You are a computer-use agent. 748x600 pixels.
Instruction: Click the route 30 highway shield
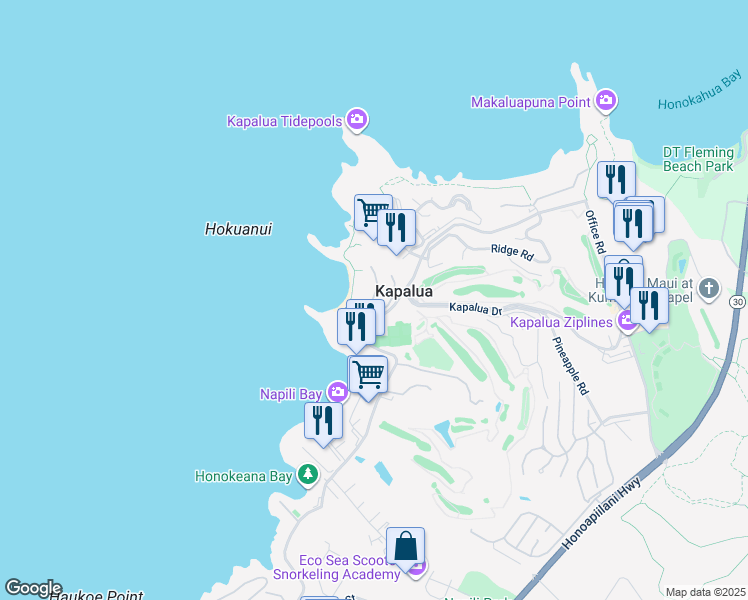click(738, 302)
